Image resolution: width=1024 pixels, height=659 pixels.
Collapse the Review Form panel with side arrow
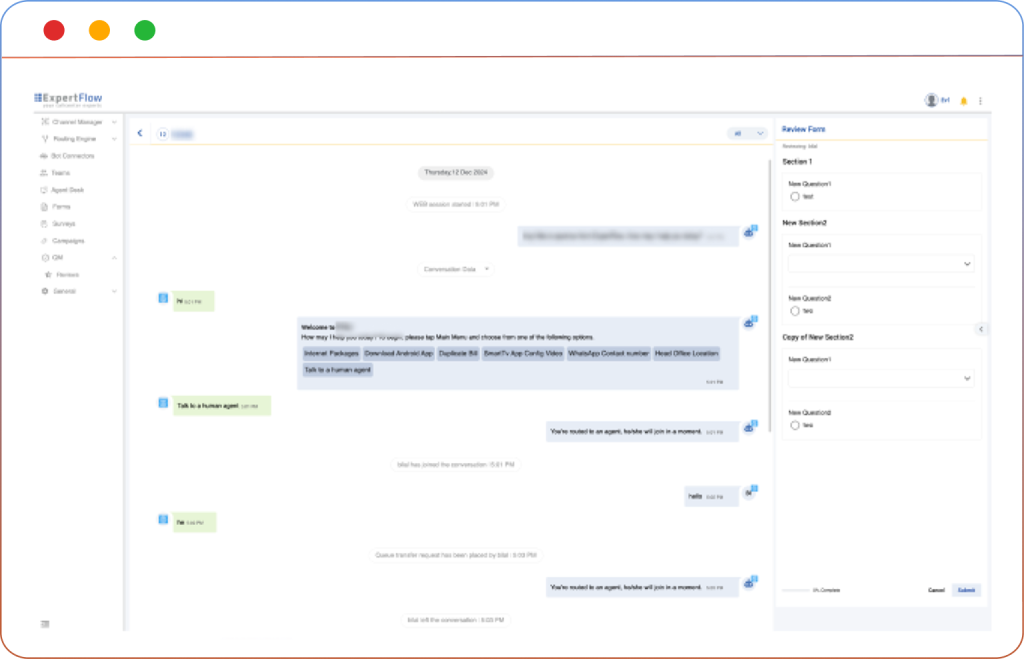coord(981,329)
